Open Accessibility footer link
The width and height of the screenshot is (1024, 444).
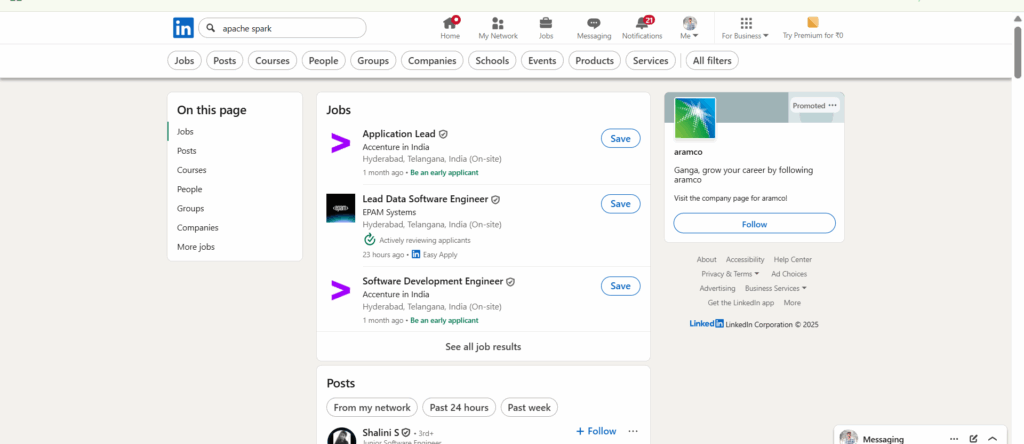[745, 260]
